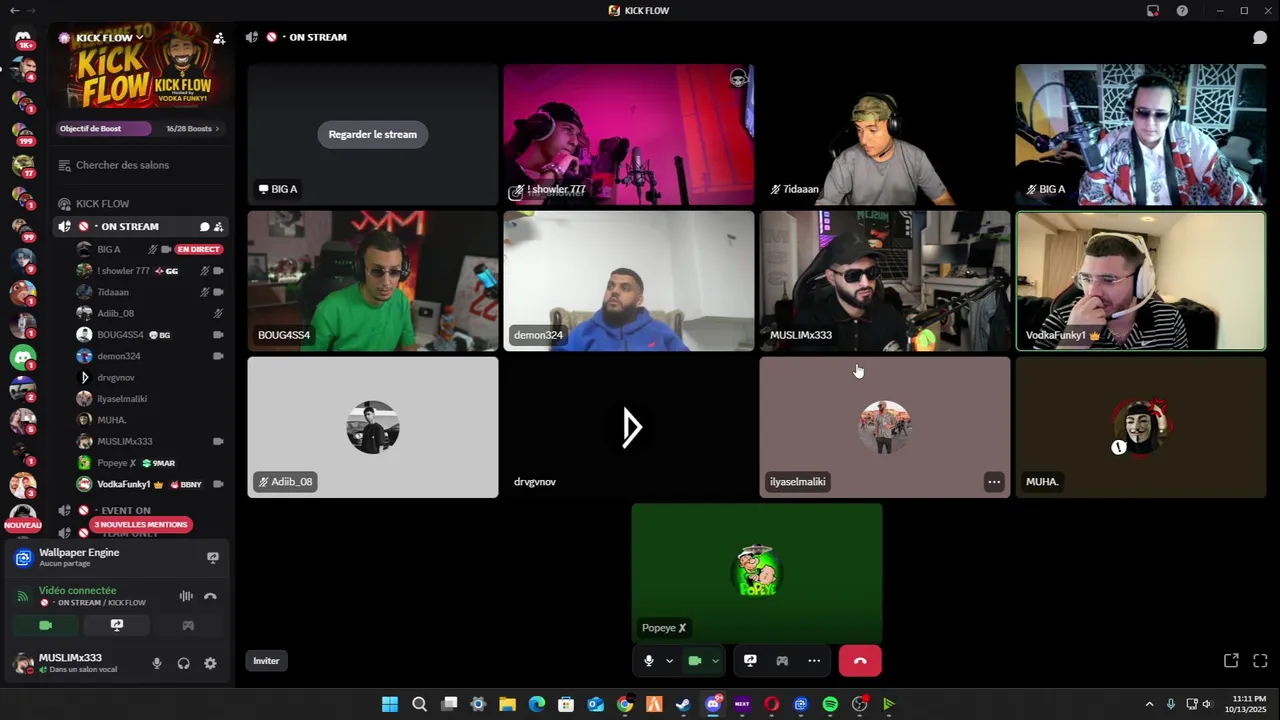Toggle microphone in bottom call bar
This screenshot has width=1280, height=720.
point(649,661)
